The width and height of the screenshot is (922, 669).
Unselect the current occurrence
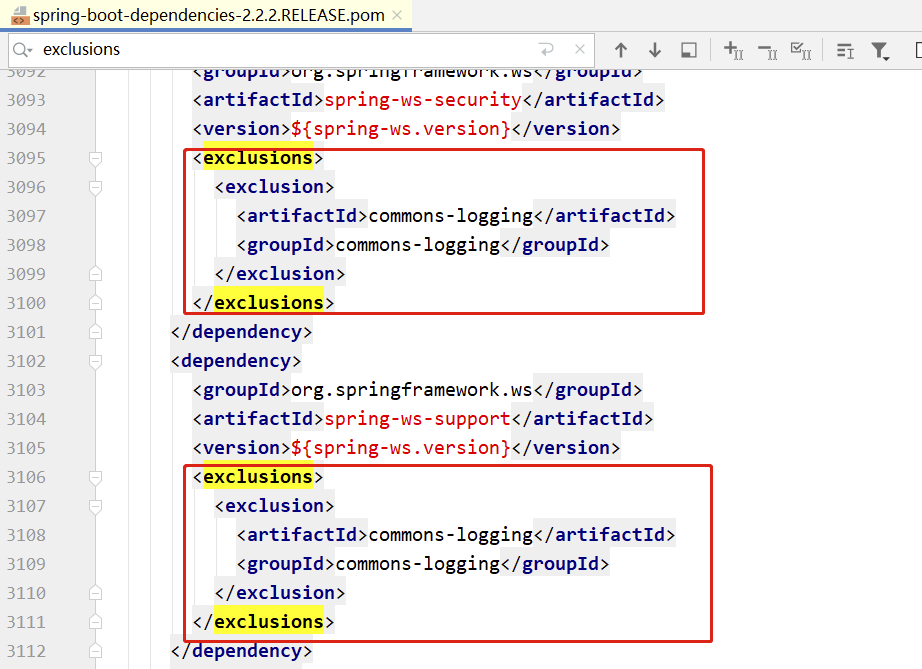[767, 51]
